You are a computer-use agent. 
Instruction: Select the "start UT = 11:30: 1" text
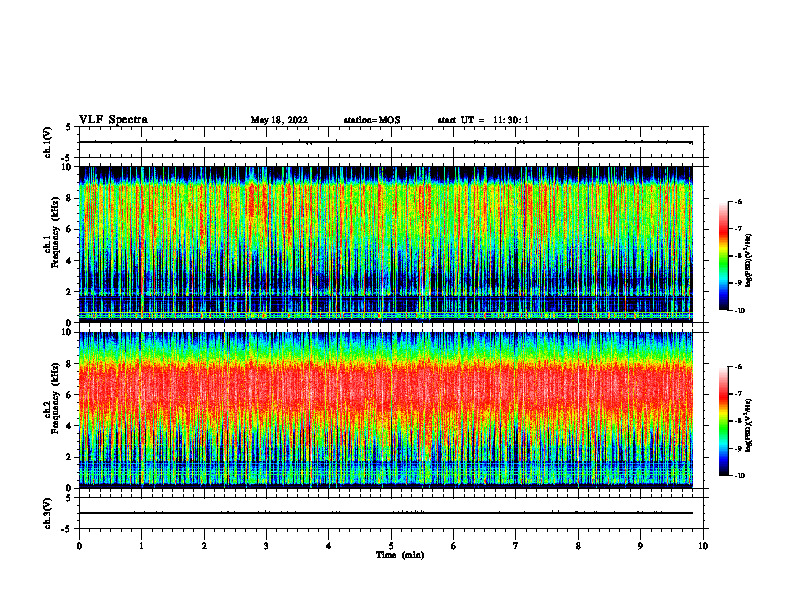pyautogui.click(x=483, y=120)
